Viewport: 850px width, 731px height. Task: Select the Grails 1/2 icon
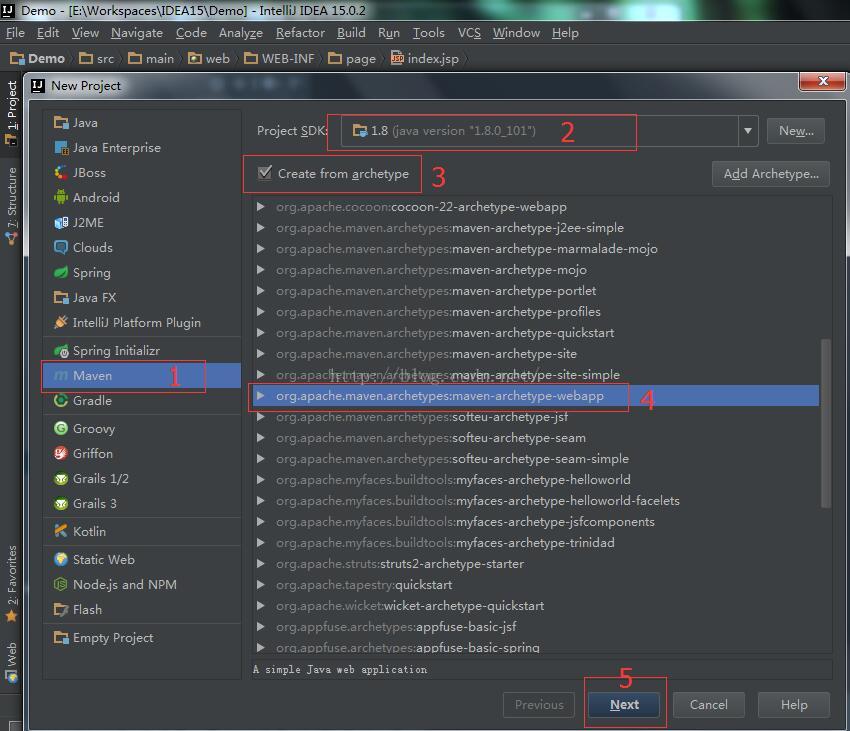coord(61,478)
